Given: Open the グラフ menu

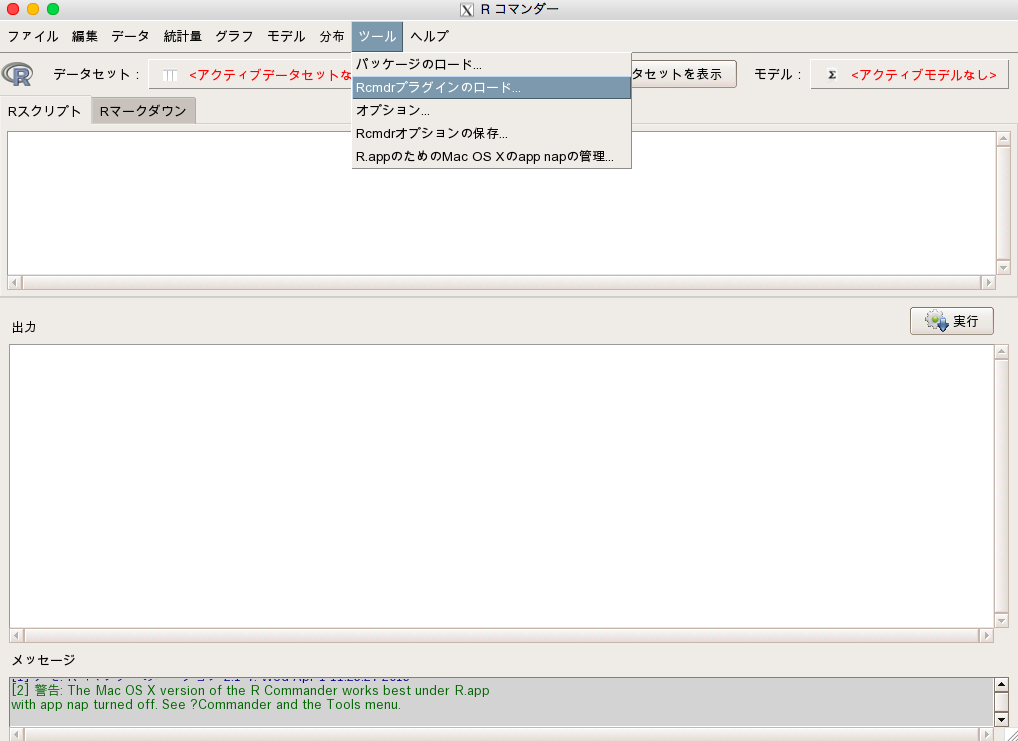Looking at the screenshot, I should pos(234,36).
